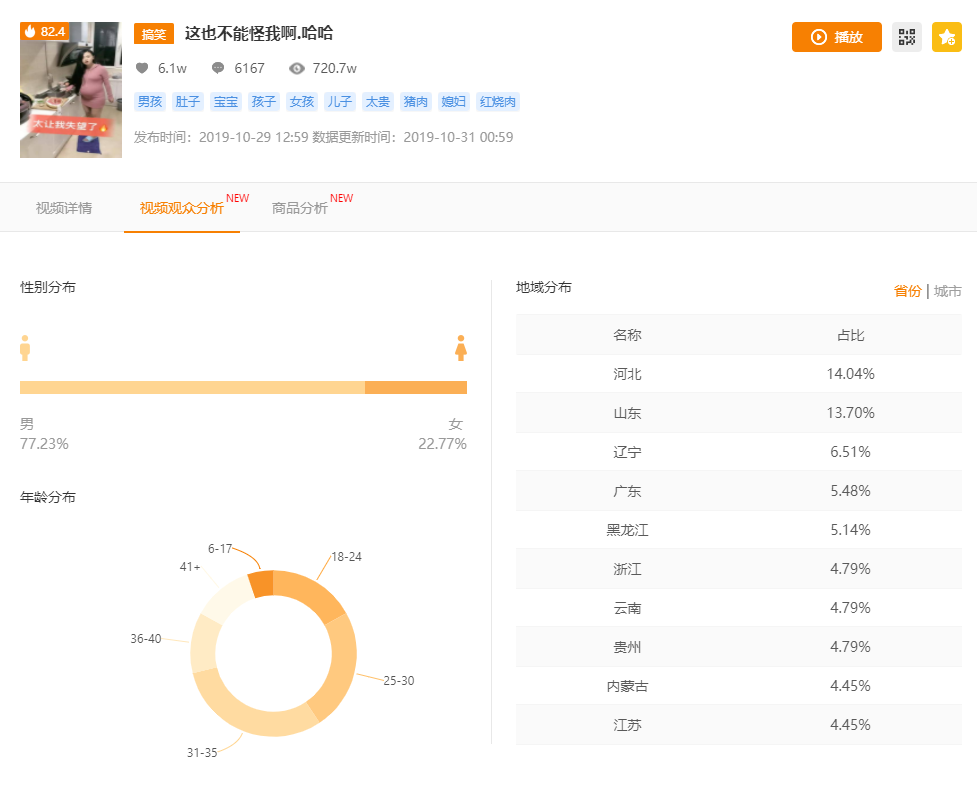Click the female figure icon
The width and height of the screenshot is (977, 792).
(x=460, y=348)
